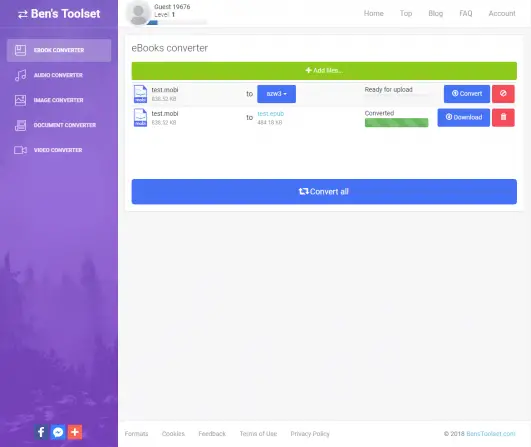Click the orange plus share icon
The height and width of the screenshot is (447, 531).
[x=75, y=432]
